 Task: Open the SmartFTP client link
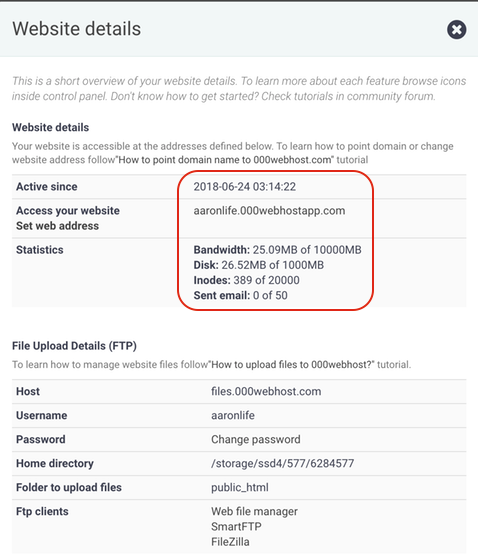point(236,527)
